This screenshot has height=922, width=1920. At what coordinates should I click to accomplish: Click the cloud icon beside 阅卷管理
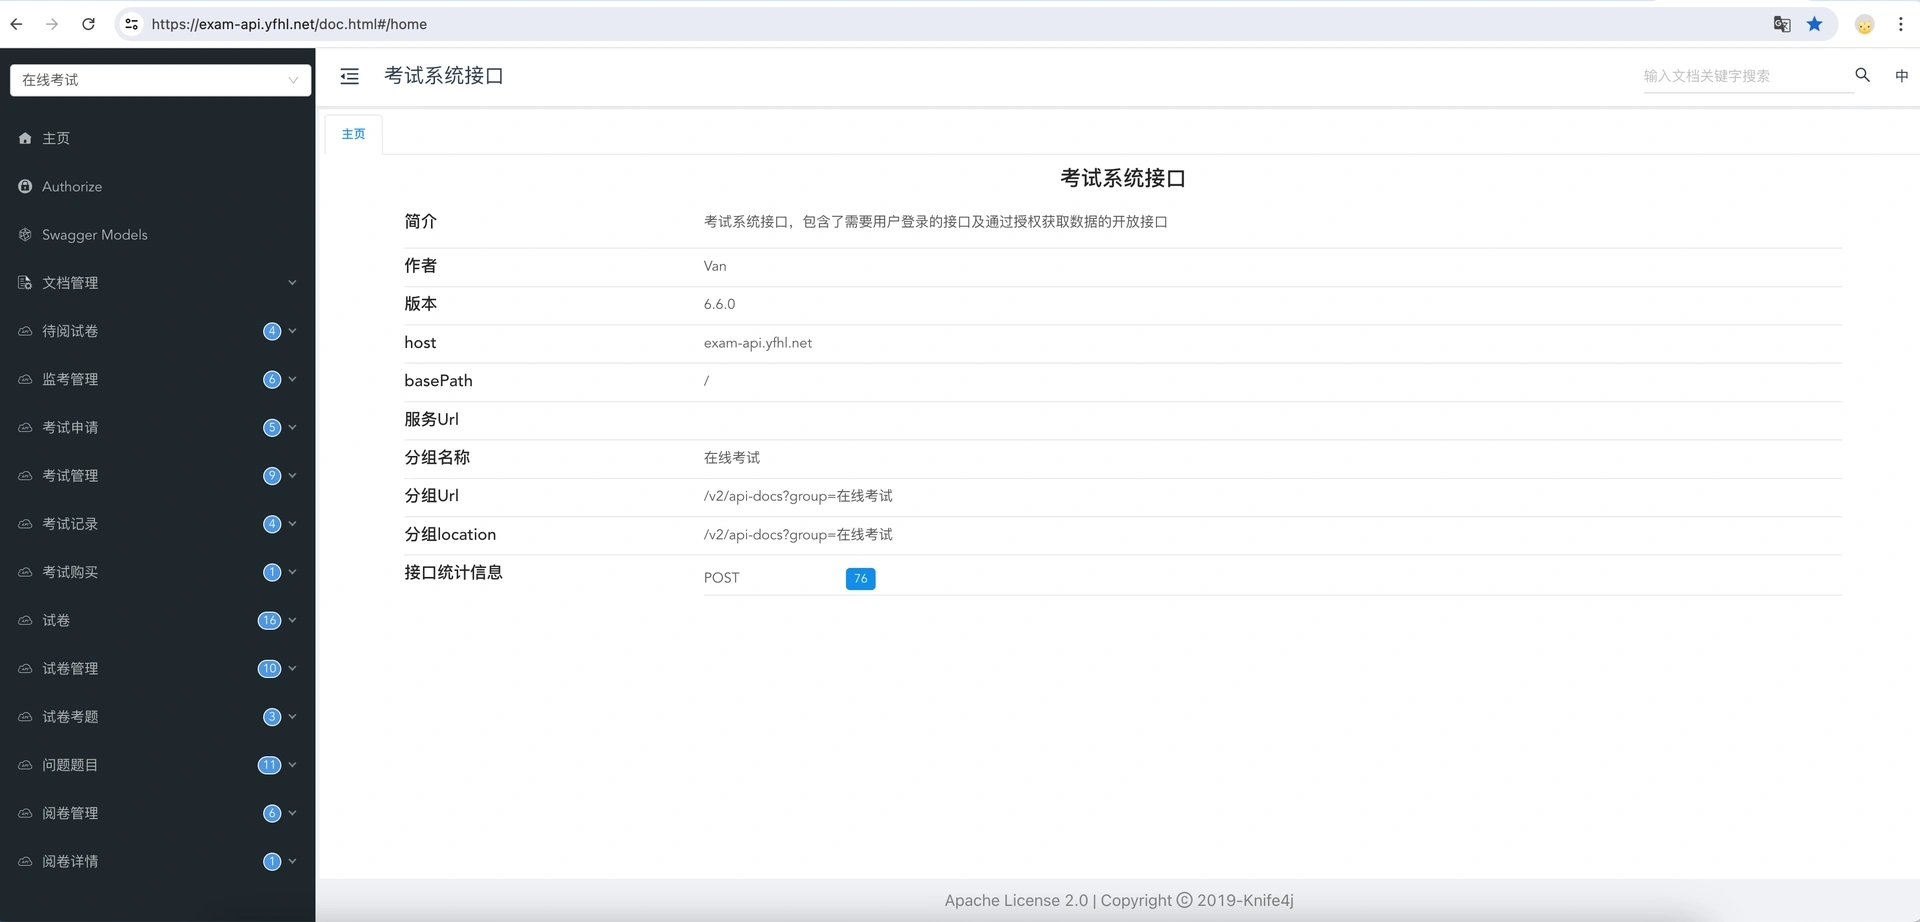coord(25,813)
